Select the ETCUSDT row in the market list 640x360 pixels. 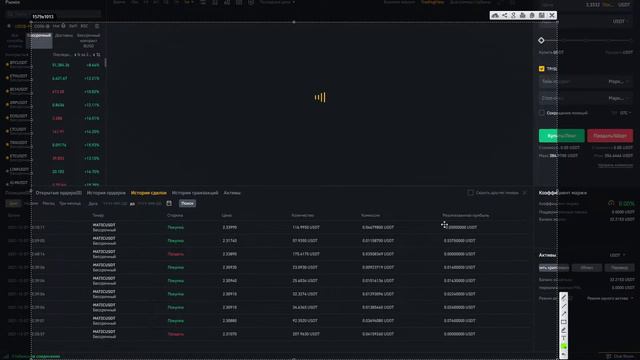coord(53,158)
